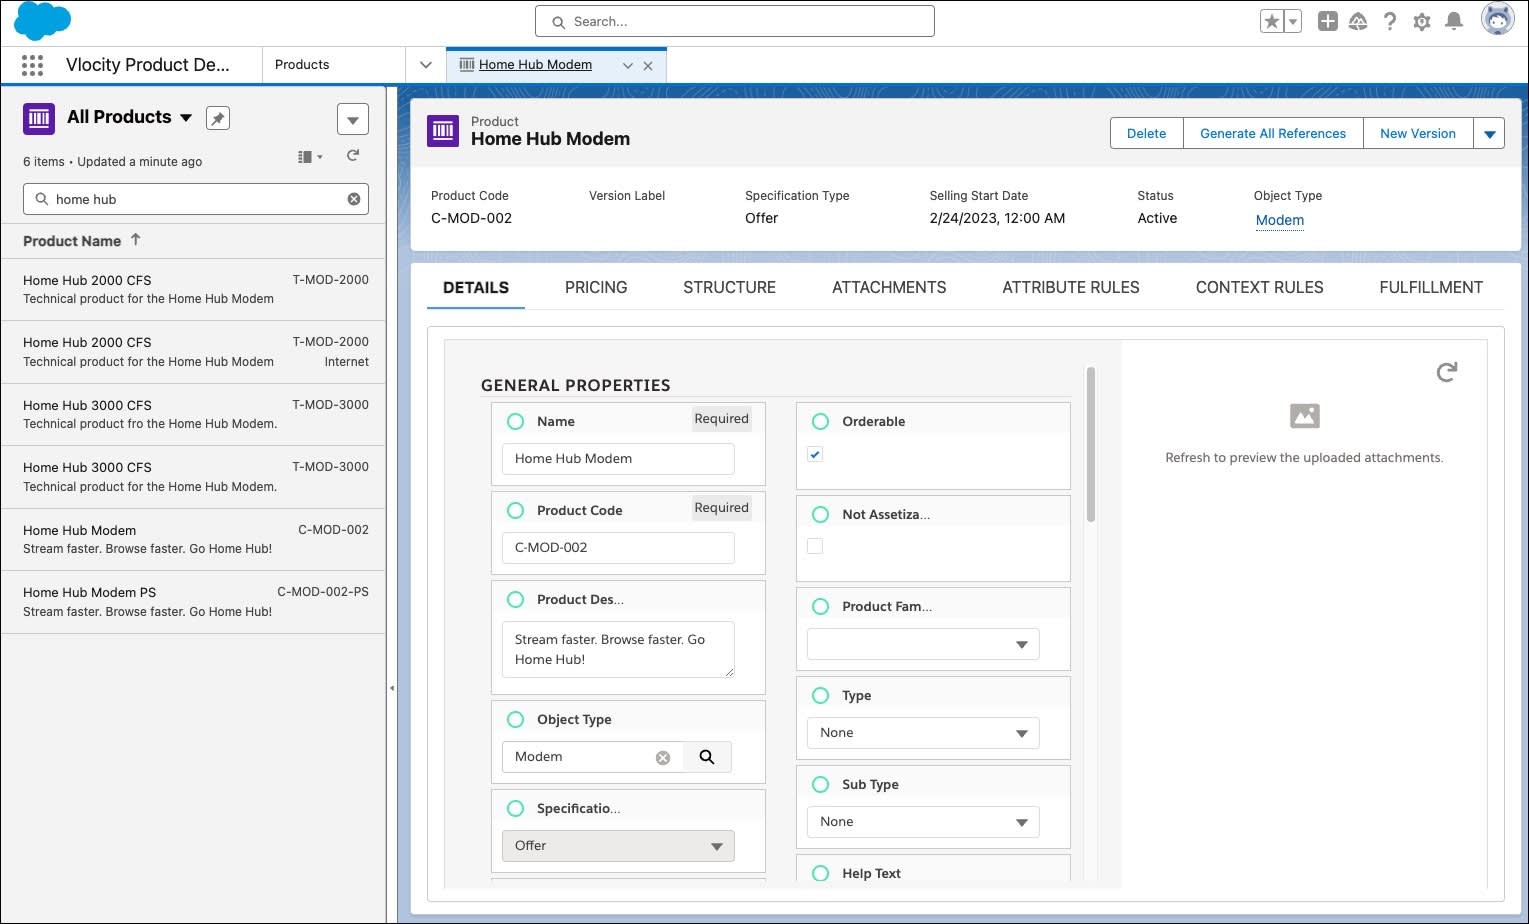Switch to the STRUCTURE tab
The image size is (1529, 924).
tap(730, 287)
